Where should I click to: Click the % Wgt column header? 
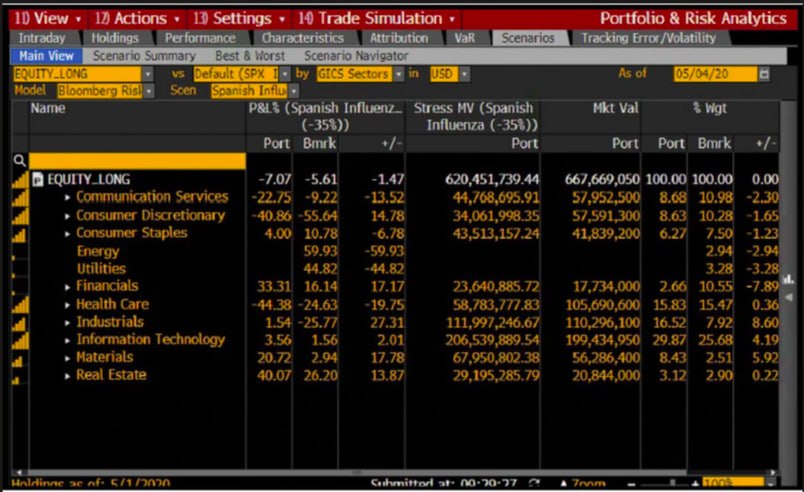pyautogui.click(x=710, y=108)
